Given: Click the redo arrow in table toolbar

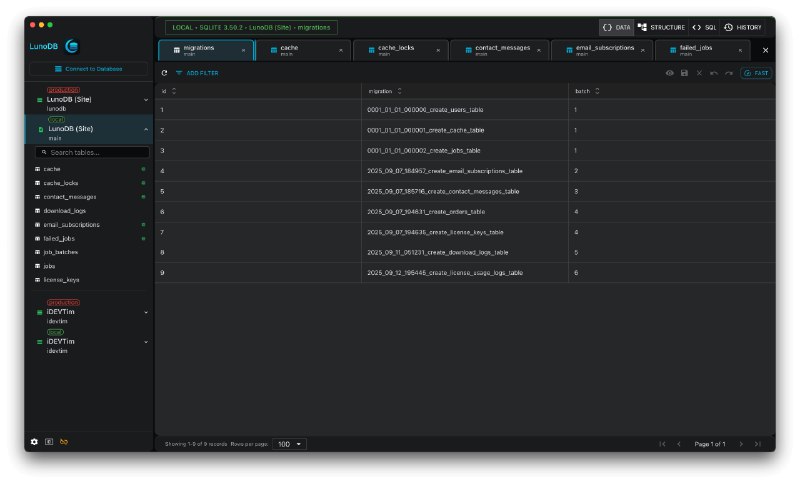Looking at the screenshot, I should 729,73.
